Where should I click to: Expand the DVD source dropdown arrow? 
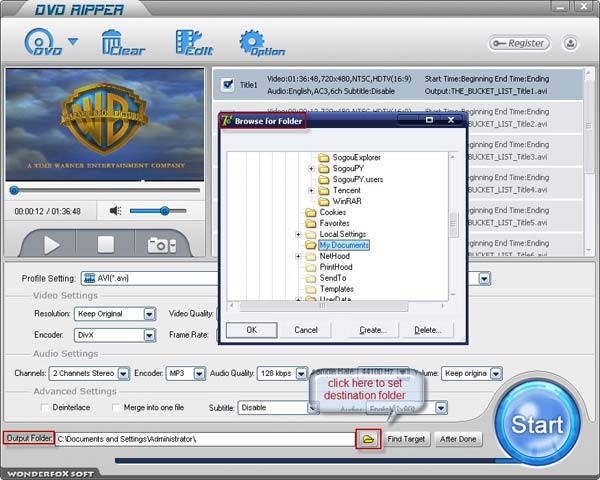coord(73,41)
